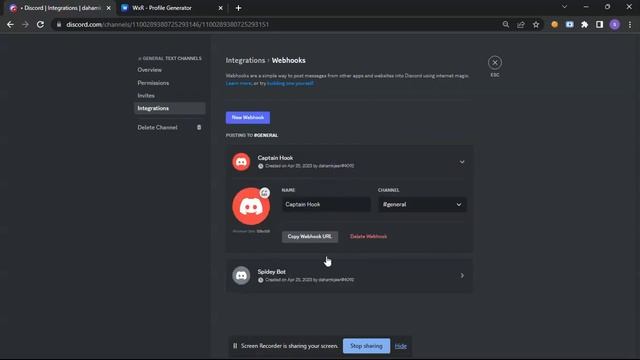The image size is (640, 360).
Task: Click Stop sharing in the recorder bar
Action: pos(366,346)
